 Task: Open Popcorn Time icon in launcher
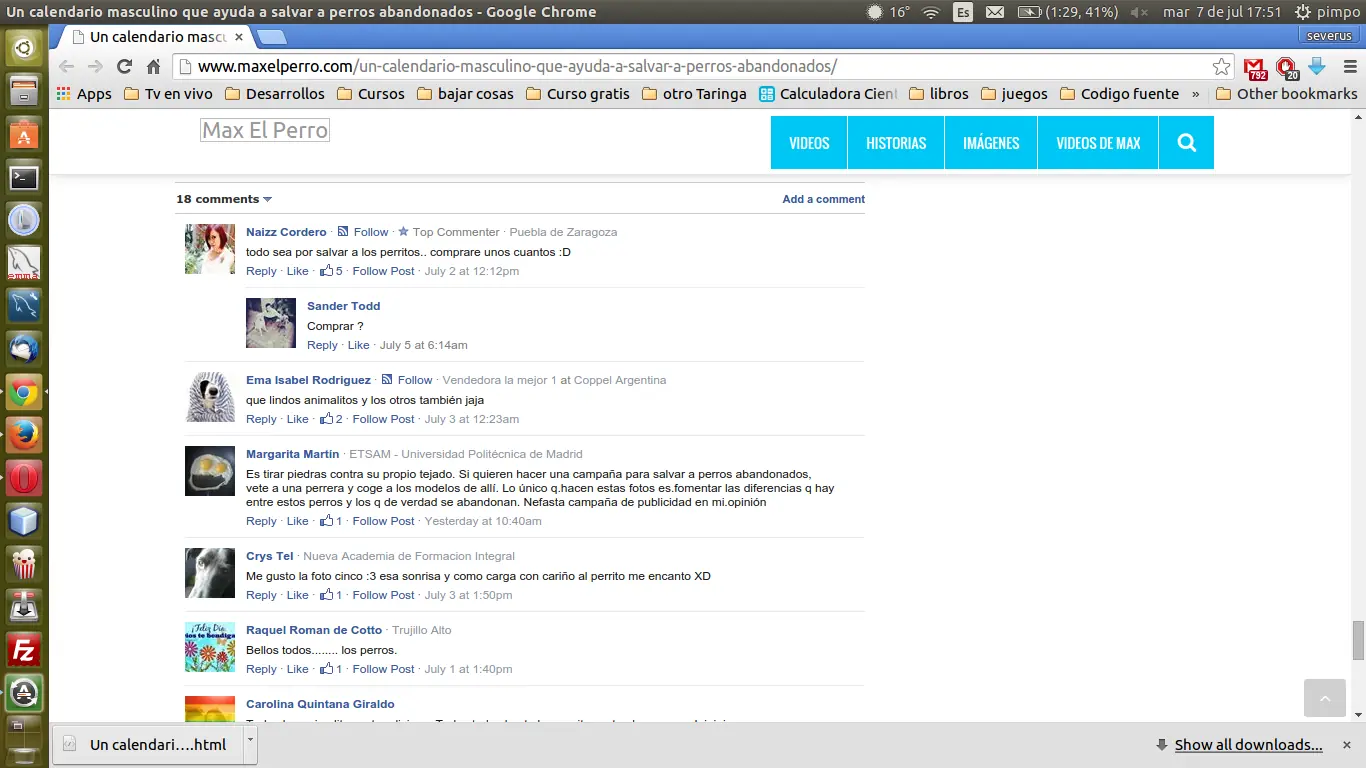coord(24,564)
